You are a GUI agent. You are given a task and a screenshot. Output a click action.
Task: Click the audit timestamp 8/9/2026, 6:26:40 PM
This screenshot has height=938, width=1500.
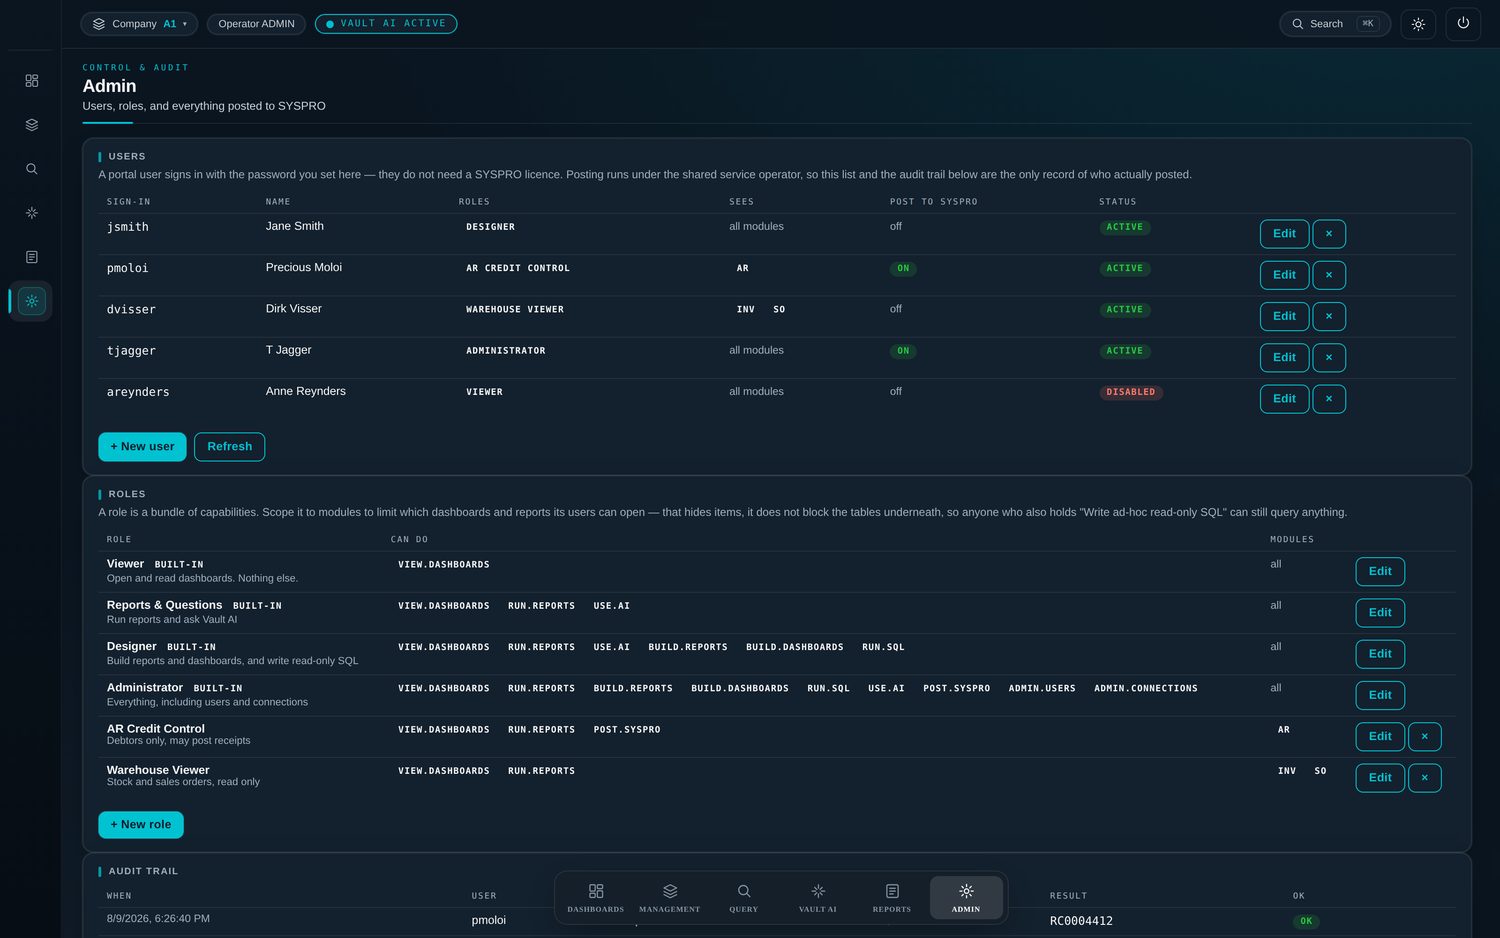click(x=158, y=919)
